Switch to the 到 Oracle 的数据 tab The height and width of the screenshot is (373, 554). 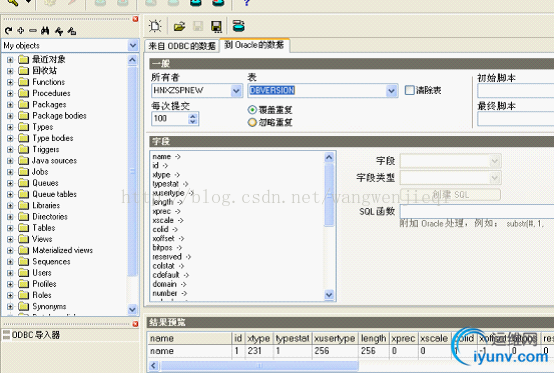click(254, 45)
